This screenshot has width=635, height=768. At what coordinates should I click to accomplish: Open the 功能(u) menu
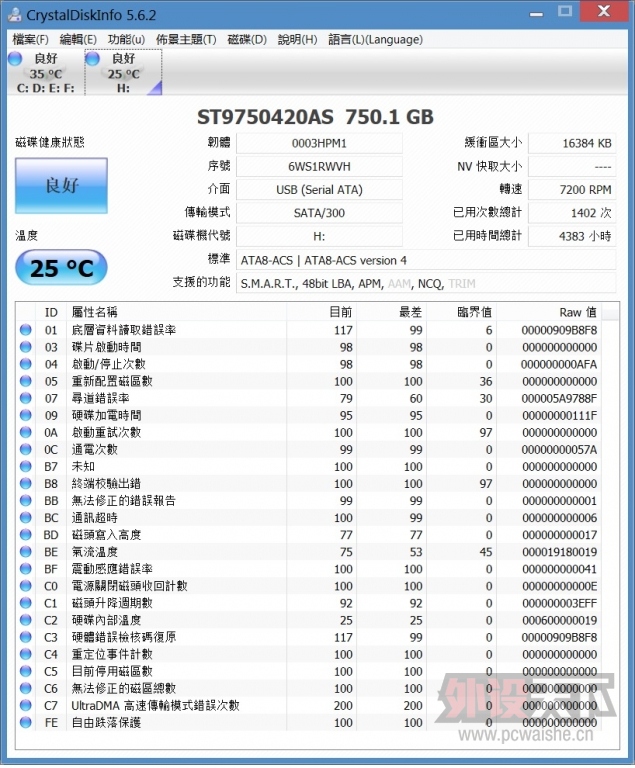point(126,40)
